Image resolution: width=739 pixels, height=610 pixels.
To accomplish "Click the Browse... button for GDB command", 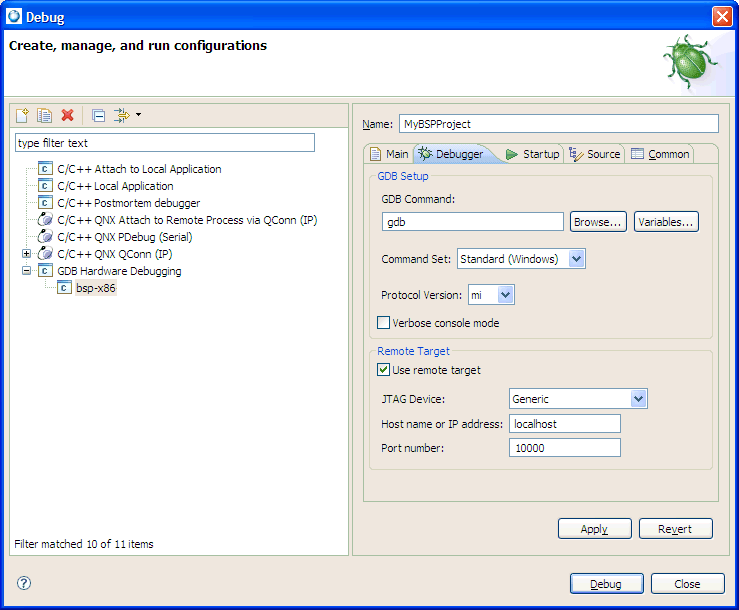I will 598,222.
